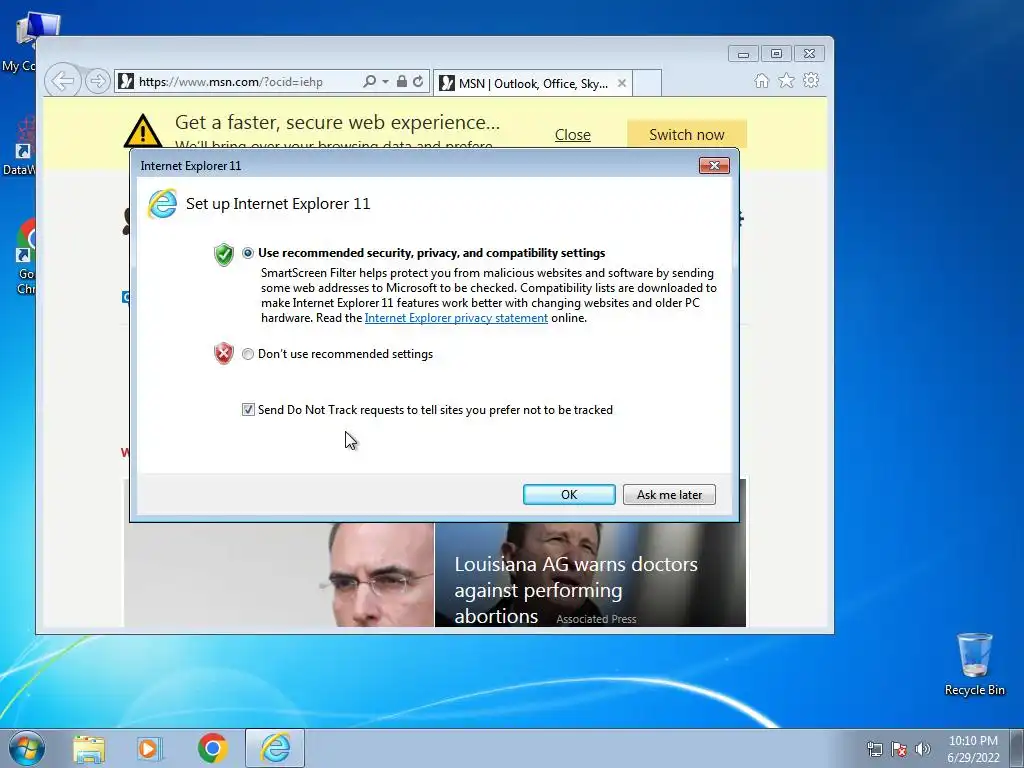Click the Show desktop strip on taskbar
Screen dimensions: 1024x768
(1019, 748)
